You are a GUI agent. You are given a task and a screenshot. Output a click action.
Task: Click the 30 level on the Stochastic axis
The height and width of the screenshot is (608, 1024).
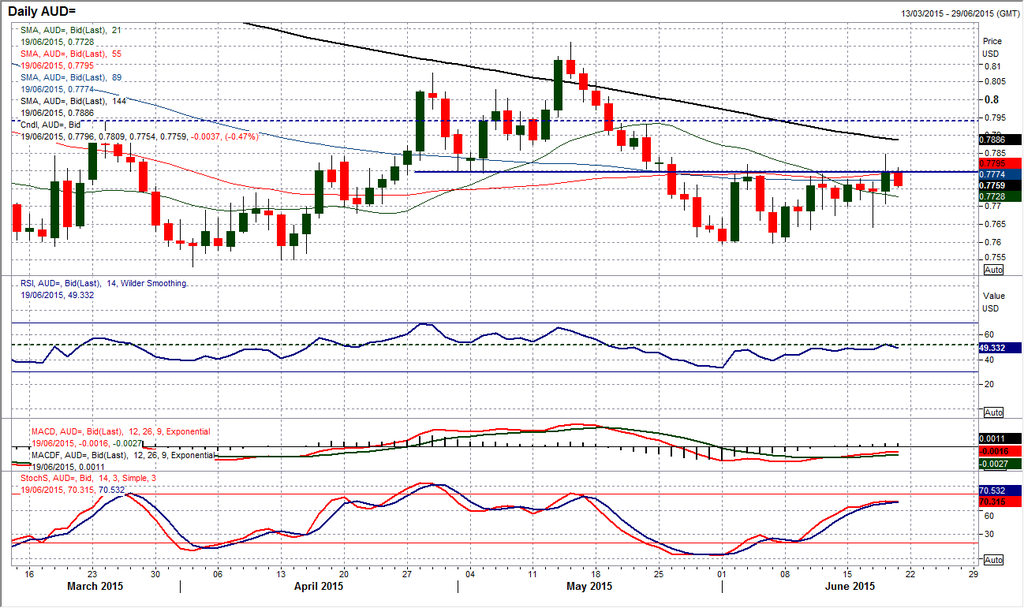coord(989,534)
